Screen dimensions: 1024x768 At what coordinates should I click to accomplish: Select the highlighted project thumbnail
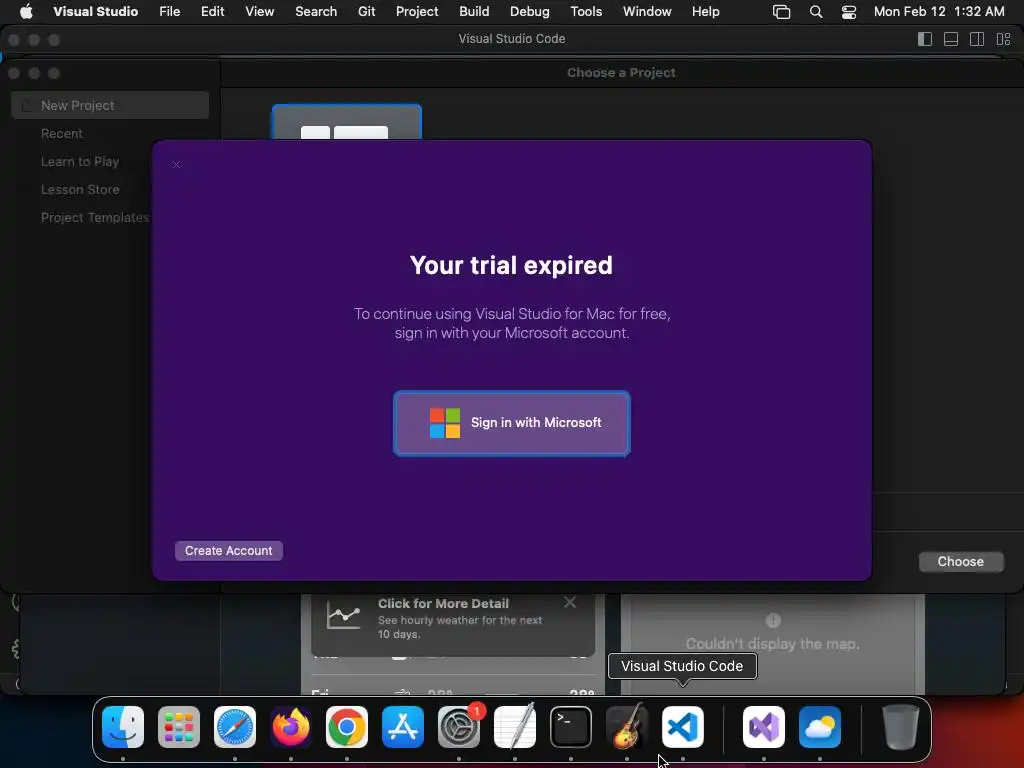point(346,122)
